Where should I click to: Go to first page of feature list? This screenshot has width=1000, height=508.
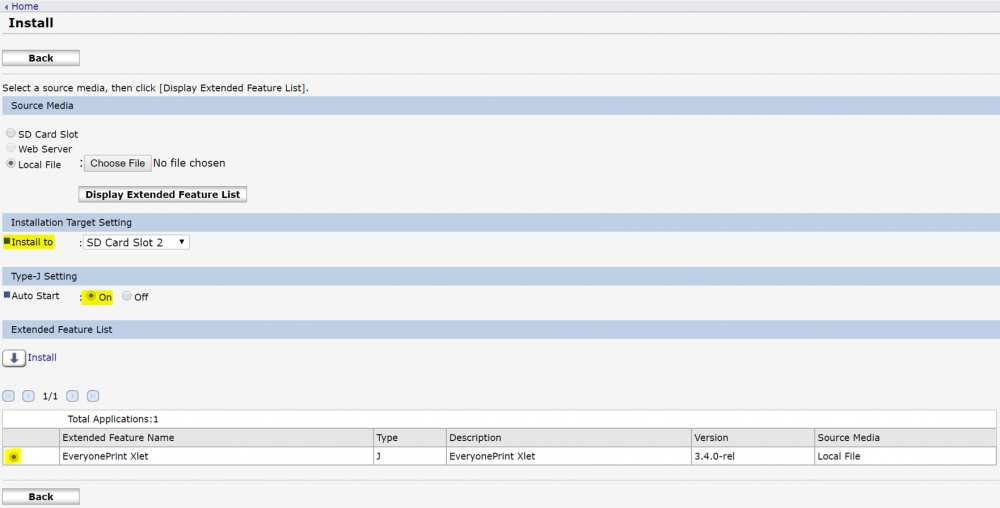(9, 396)
